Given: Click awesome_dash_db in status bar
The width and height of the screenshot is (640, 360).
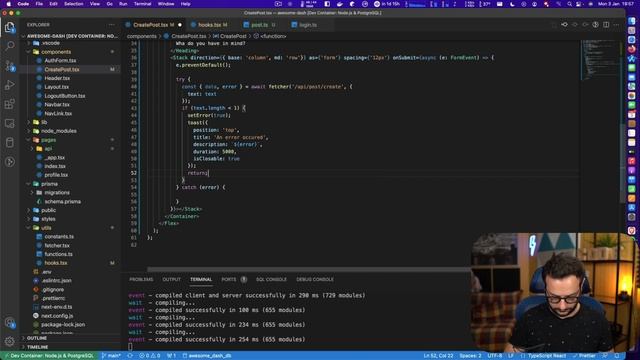Looking at the screenshot, I should coord(207,356).
